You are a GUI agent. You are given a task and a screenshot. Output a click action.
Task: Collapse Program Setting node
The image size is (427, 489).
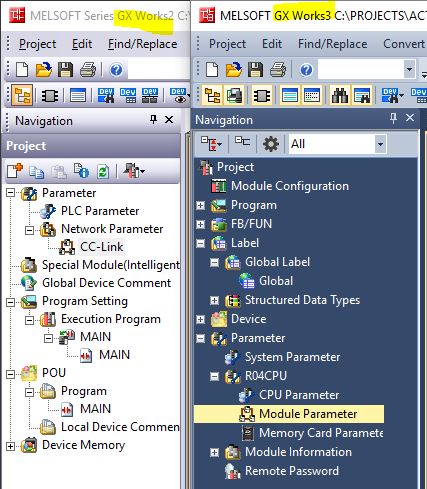(10, 301)
